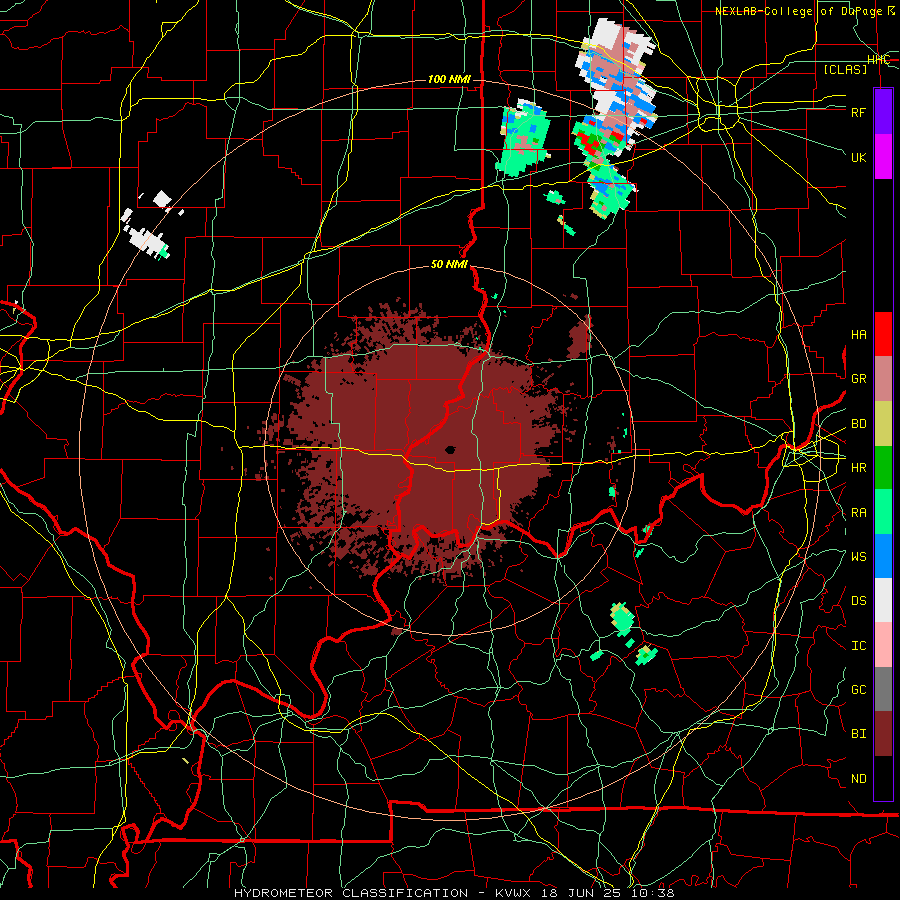Viewport: 900px width, 900px height.
Task: Click the 'IC' legend label
Action: coord(858,646)
